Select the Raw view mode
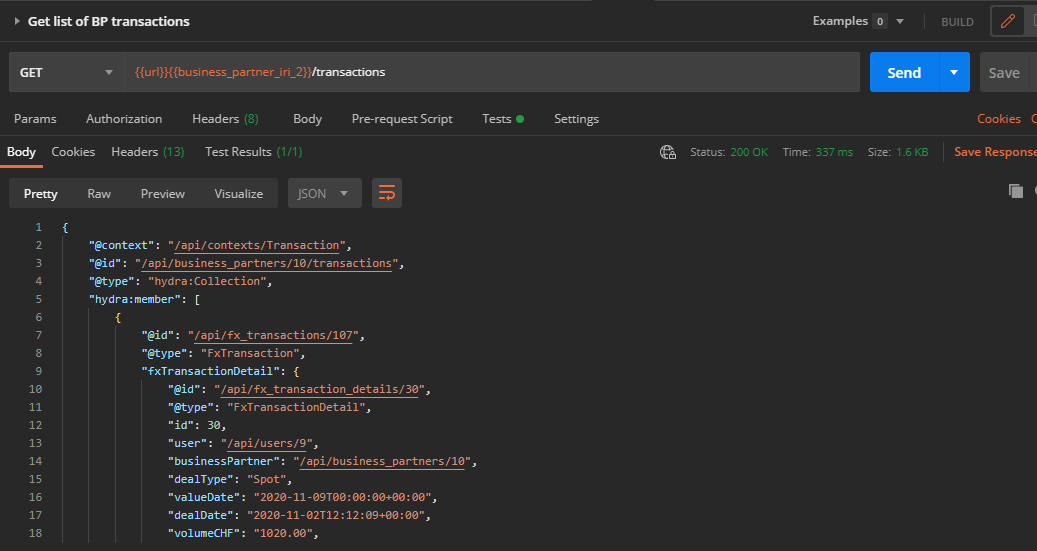This screenshot has width=1037, height=551. [99, 193]
